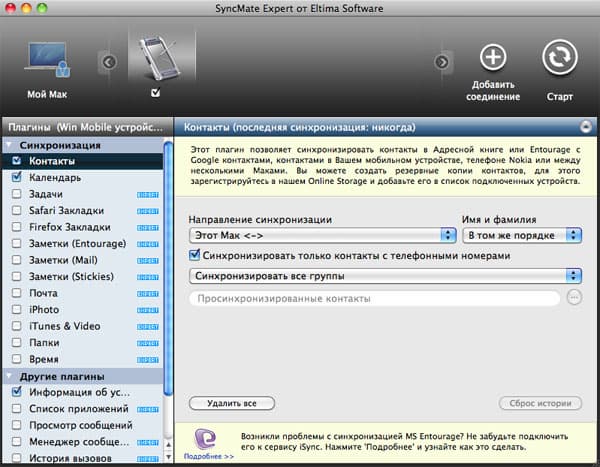Uncheck the Контакты plugin checkbox

pyautogui.click(x=16, y=161)
